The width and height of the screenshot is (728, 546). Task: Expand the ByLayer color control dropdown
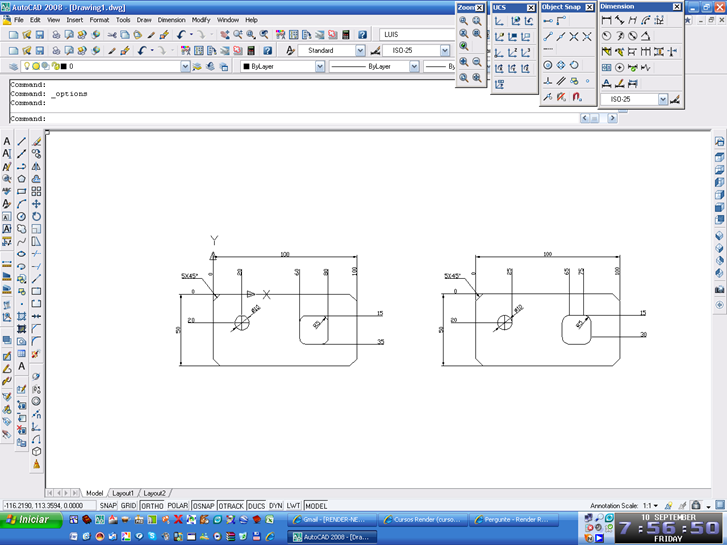point(319,66)
